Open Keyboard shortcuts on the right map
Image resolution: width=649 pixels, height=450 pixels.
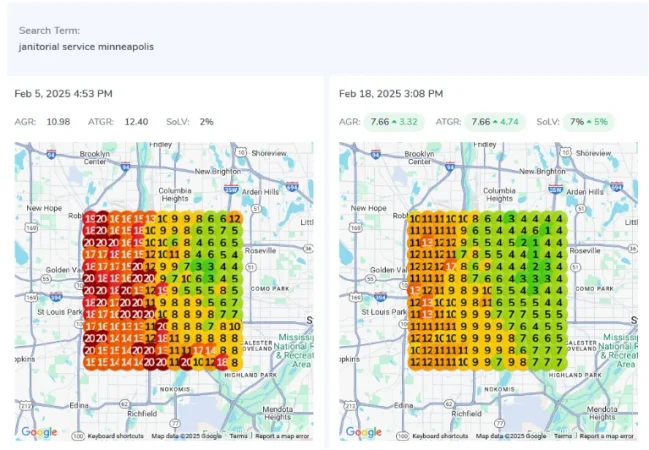(x=440, y=436)
